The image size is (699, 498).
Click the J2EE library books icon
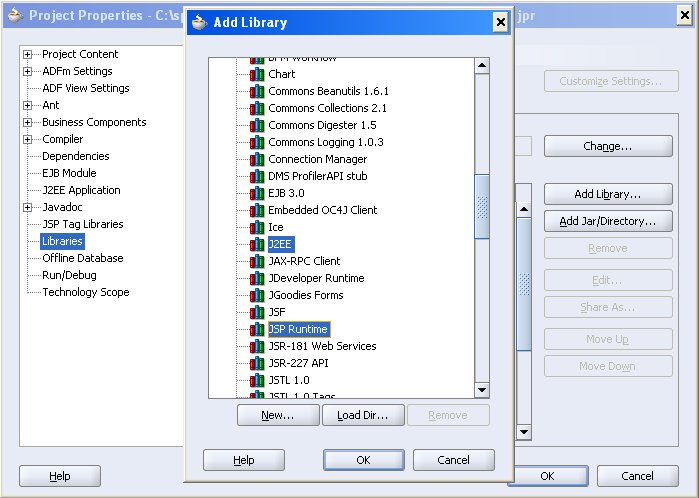257,244
